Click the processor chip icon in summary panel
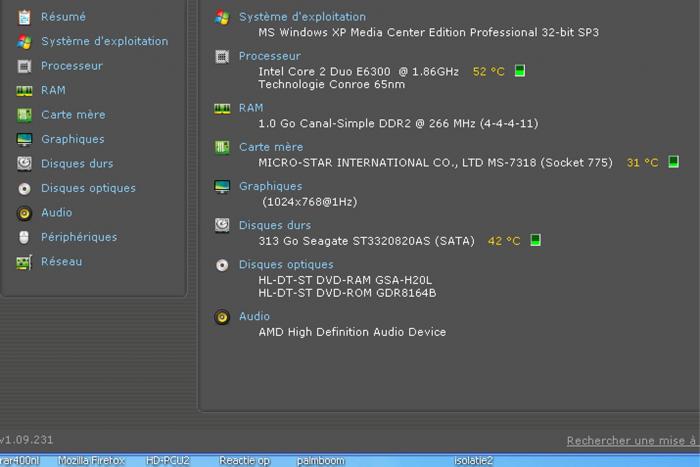The width and height of the screenshot is (700, 467). [222, 57]
